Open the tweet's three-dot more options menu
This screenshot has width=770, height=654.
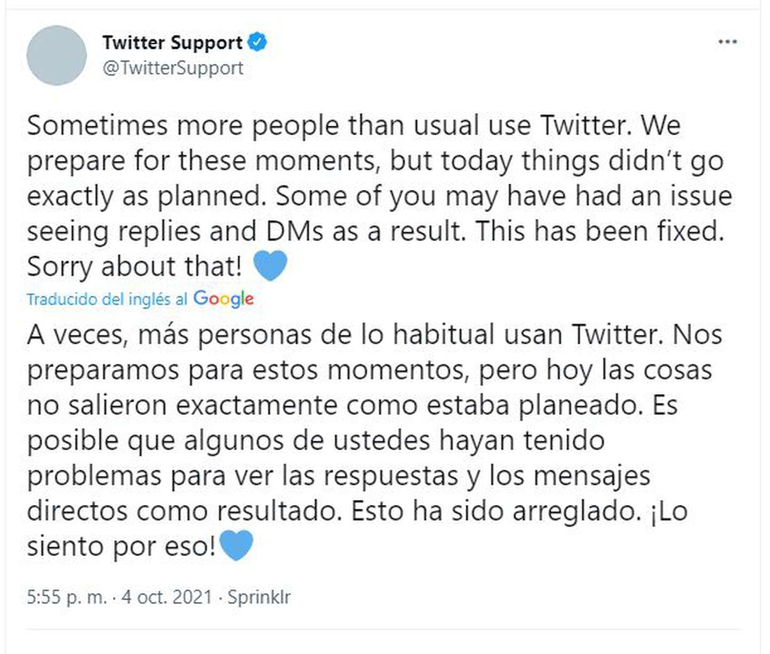tap(727, 45)
